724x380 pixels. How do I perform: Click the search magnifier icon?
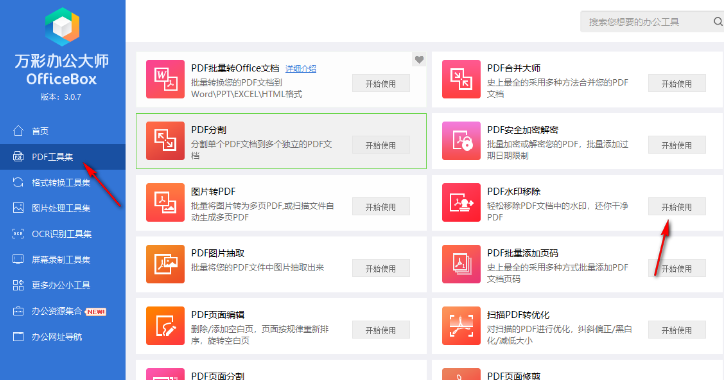(x=718, y=22)
